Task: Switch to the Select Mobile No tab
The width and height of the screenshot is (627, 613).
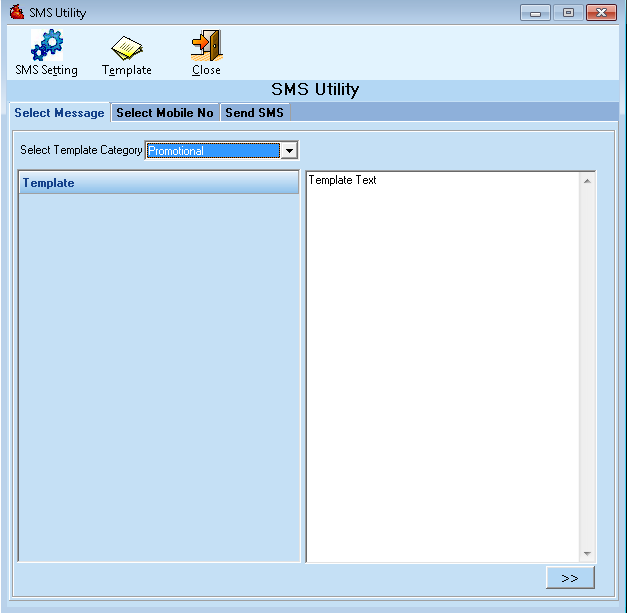Action: [165, 113]
